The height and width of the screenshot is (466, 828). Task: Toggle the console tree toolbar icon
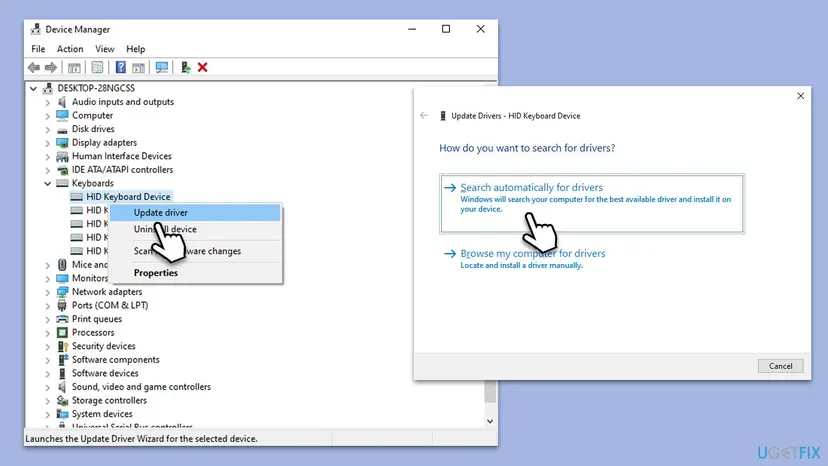pos(74,68)
